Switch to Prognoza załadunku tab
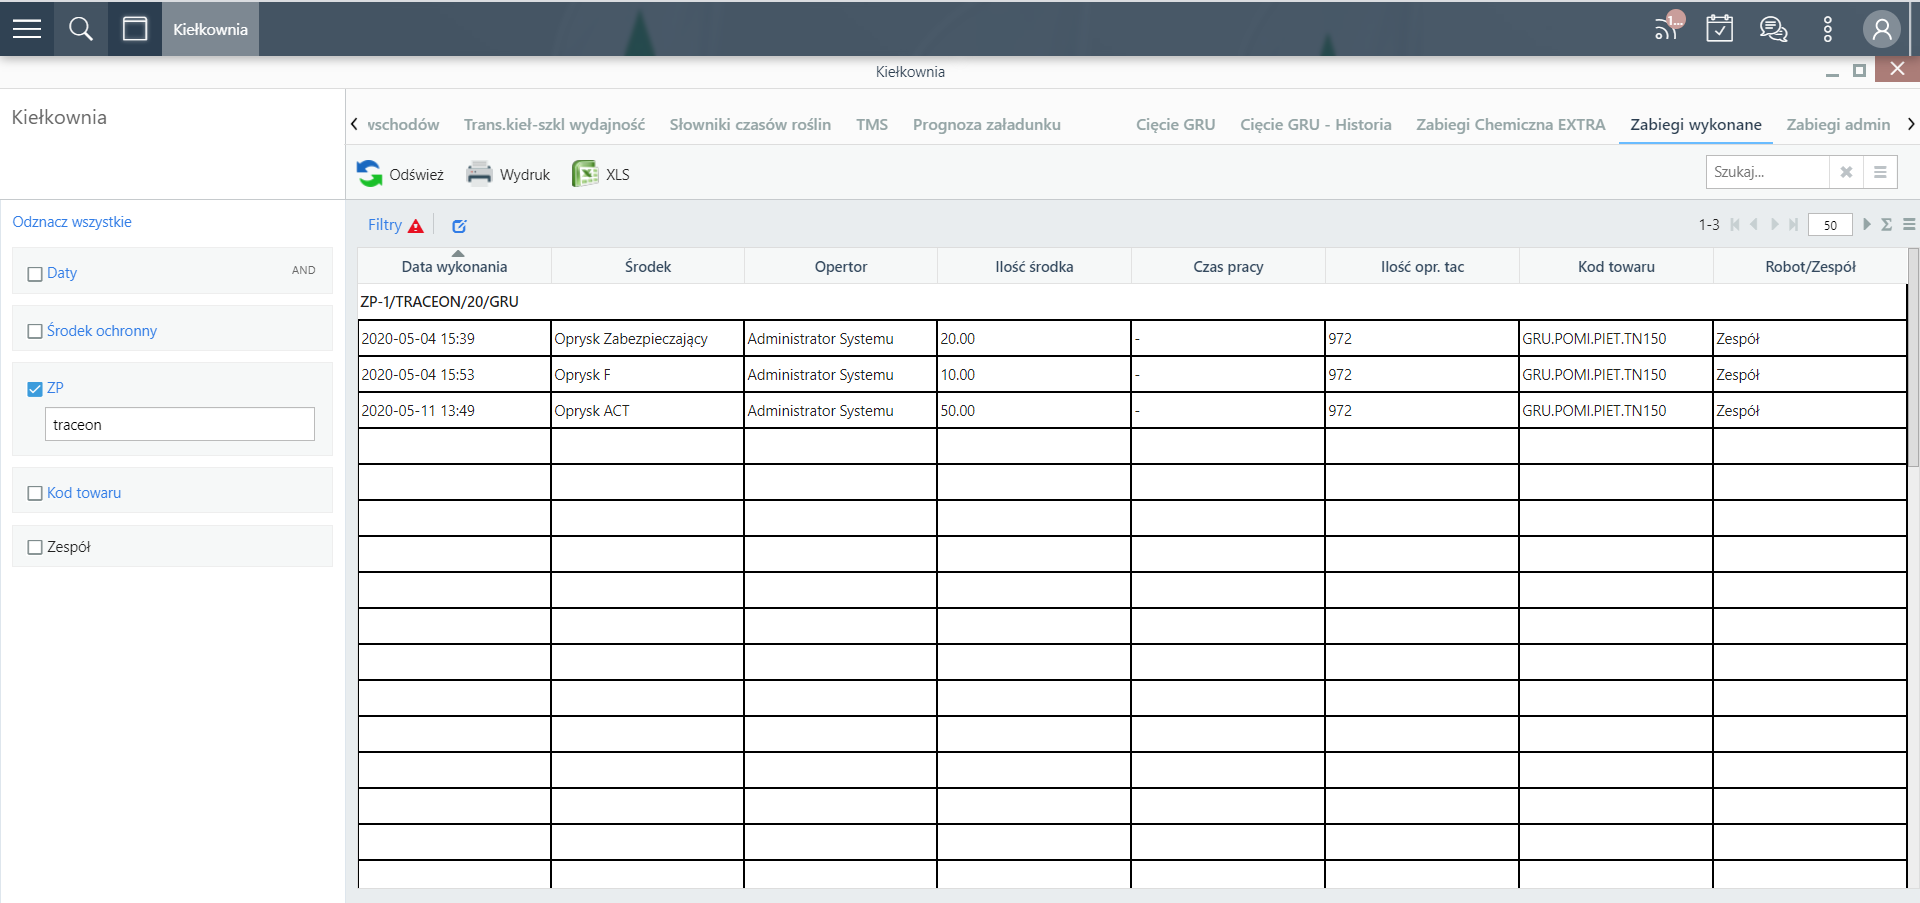This screenshot has height=903, width=1920. tap(987, 124)
